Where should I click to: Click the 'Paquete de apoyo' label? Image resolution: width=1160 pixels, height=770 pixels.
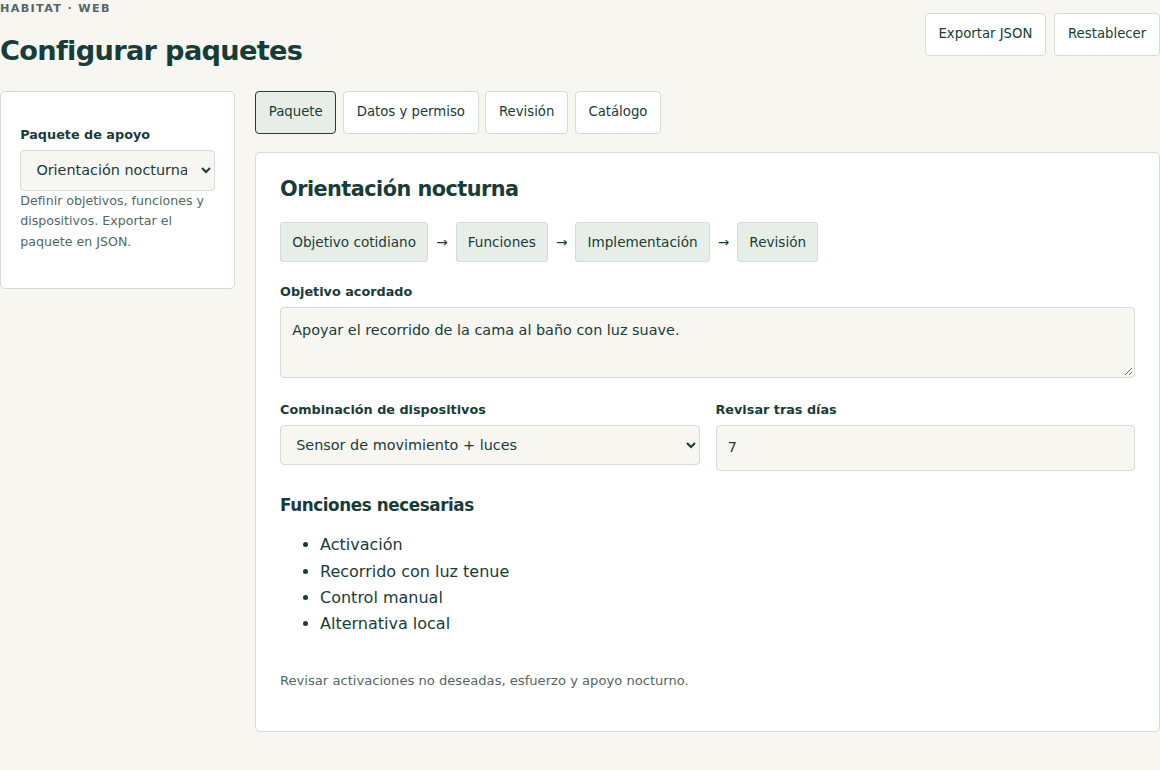tap(85, 135)
